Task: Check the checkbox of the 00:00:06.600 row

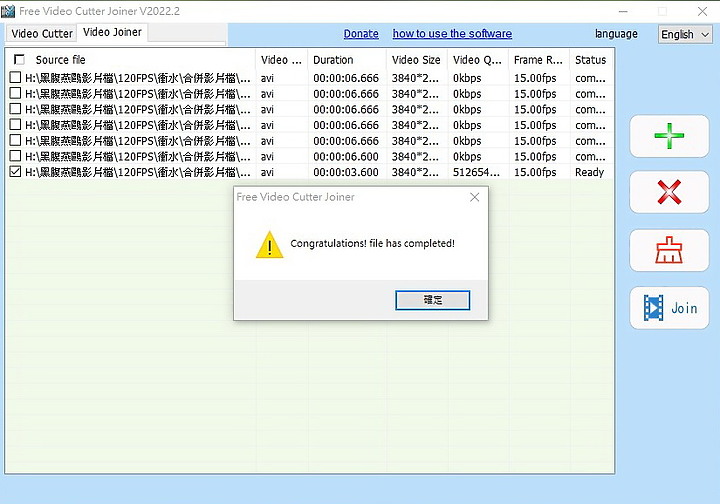Action: (x=15, y=156)
